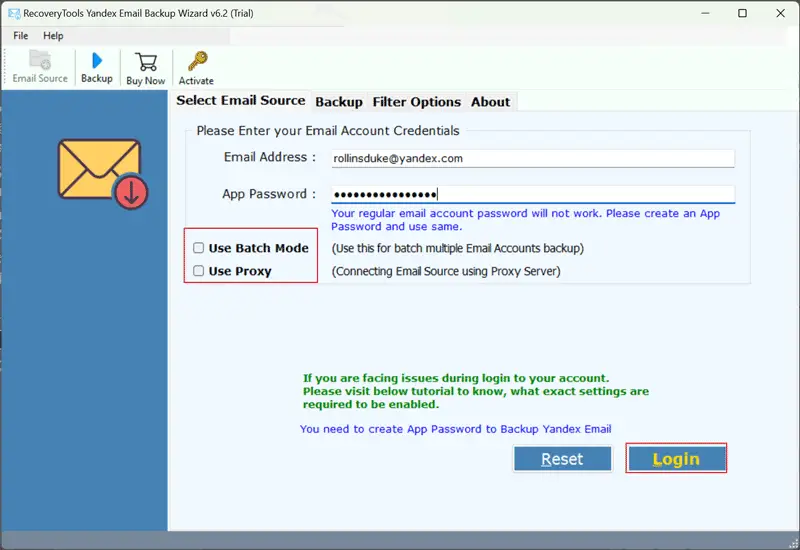Click the Activate key icon
This screenshot has width=800, height=550.
click(196, 68)
